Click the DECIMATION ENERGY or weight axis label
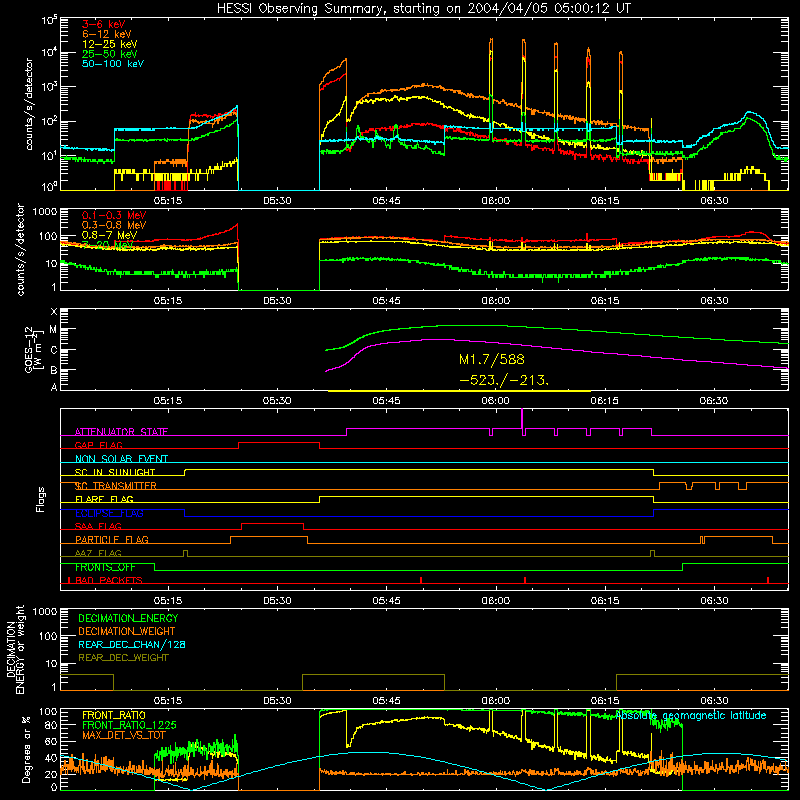This screenshot has height=800, width=800. [16, 649]
